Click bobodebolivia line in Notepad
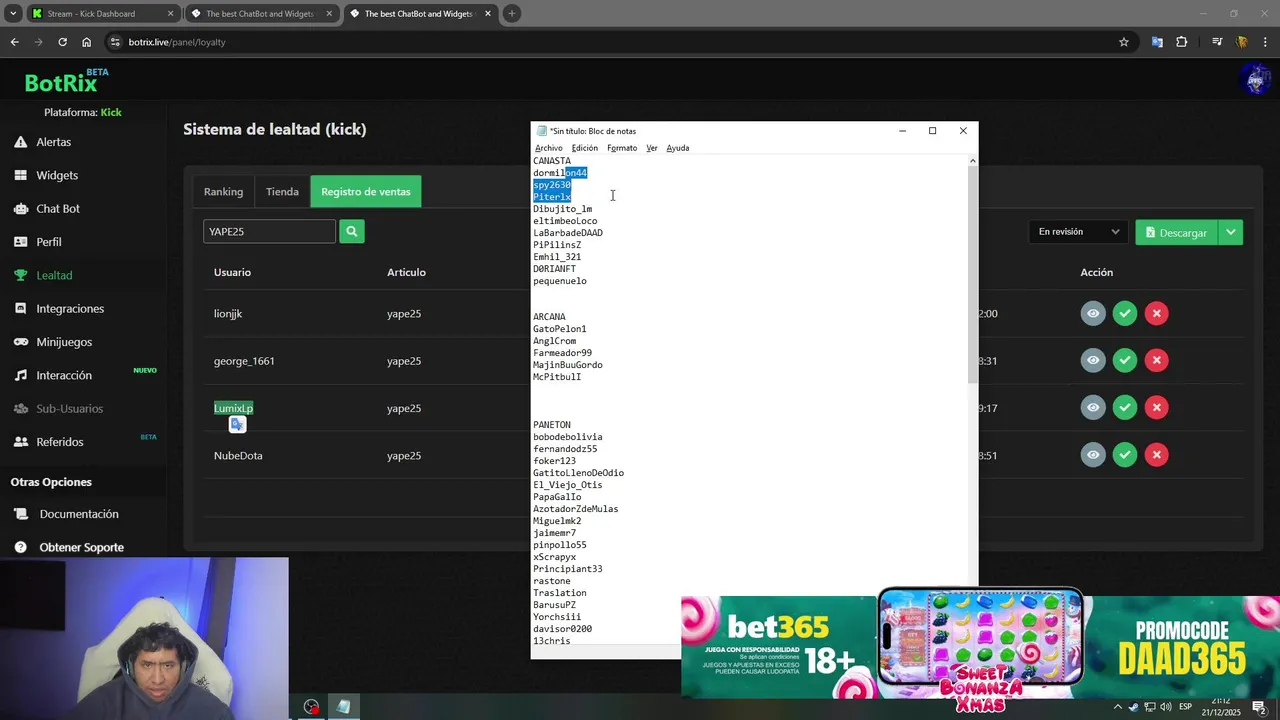This screenshot has width=1280, height=720. pos(568,437)
